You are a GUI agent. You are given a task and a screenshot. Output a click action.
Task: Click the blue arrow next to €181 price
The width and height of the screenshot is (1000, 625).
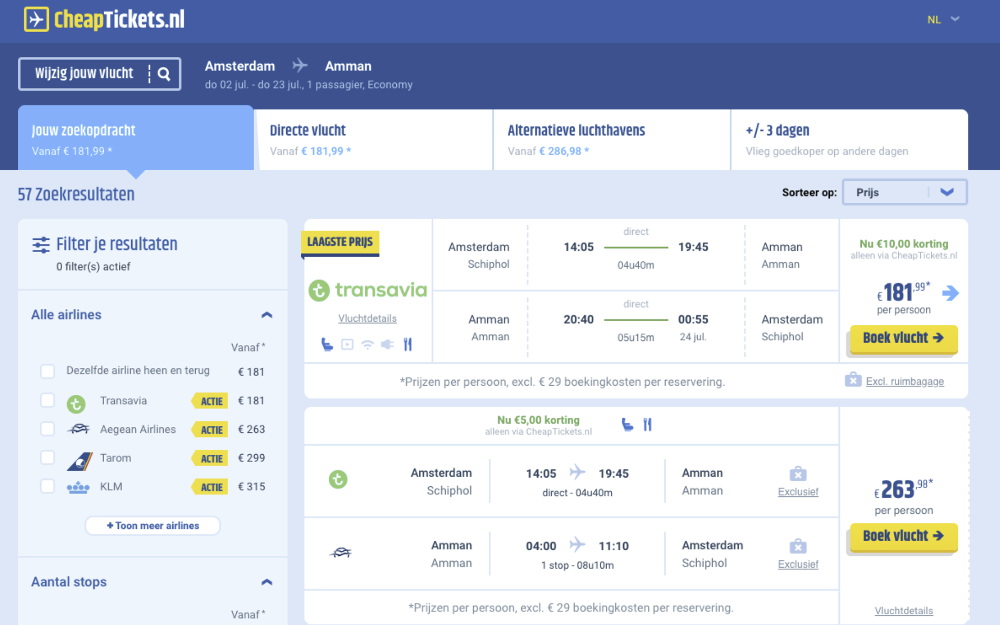[x=950, y=293]
